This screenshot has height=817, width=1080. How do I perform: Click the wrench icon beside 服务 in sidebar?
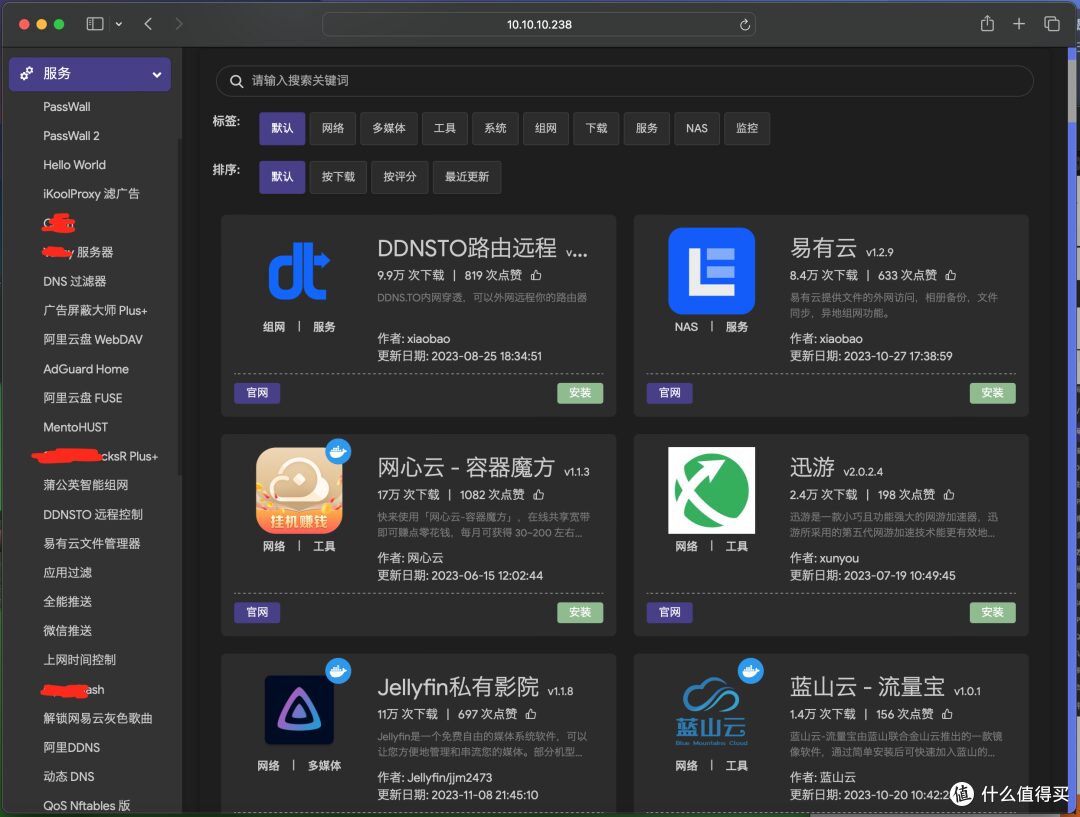[x=27, y=73]
